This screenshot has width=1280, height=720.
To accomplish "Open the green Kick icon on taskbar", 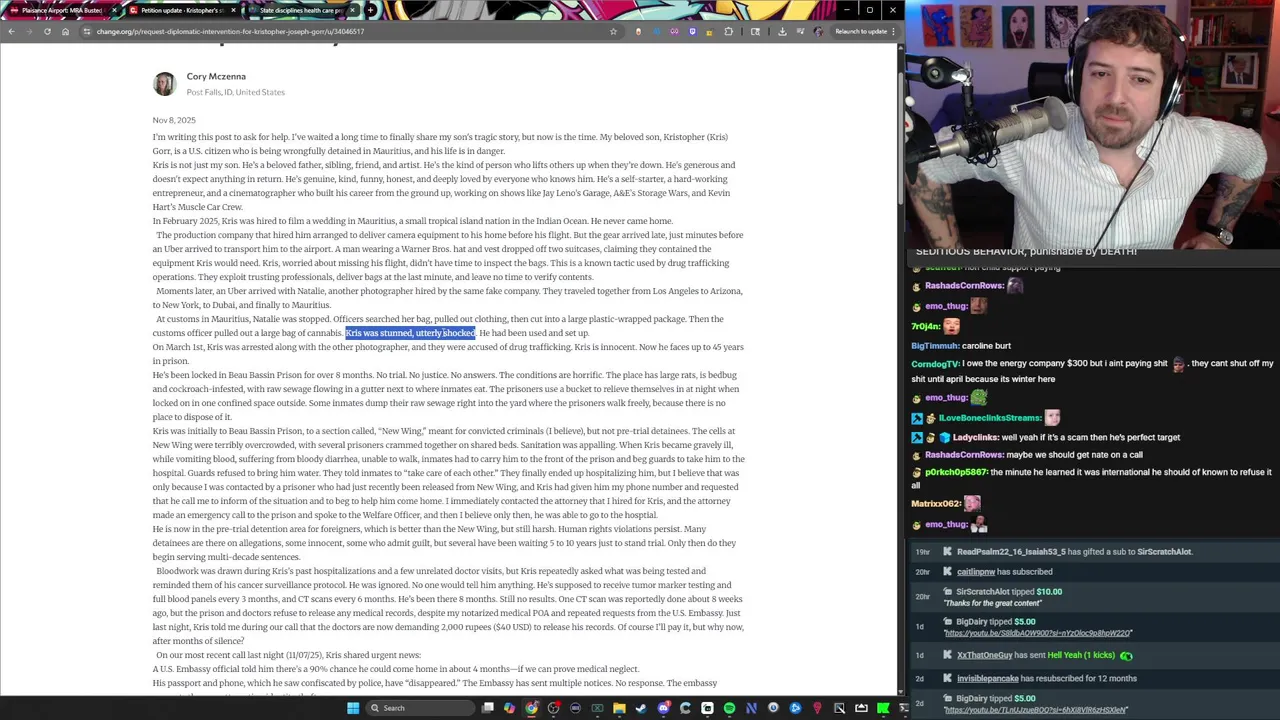I will pos(883,708).
